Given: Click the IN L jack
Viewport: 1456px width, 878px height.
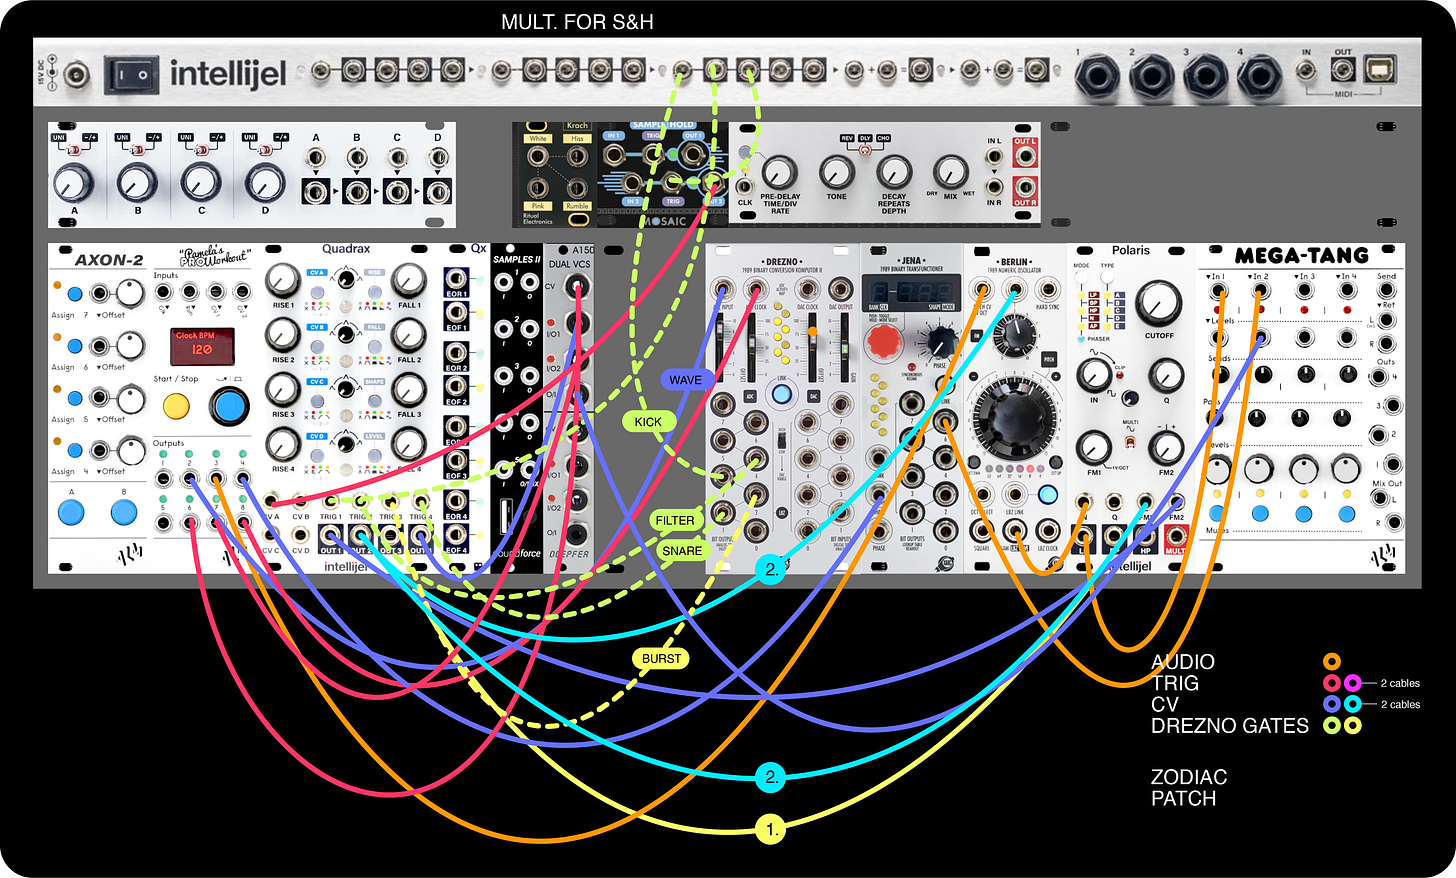Looking at the screenshot, I should 994,157.
